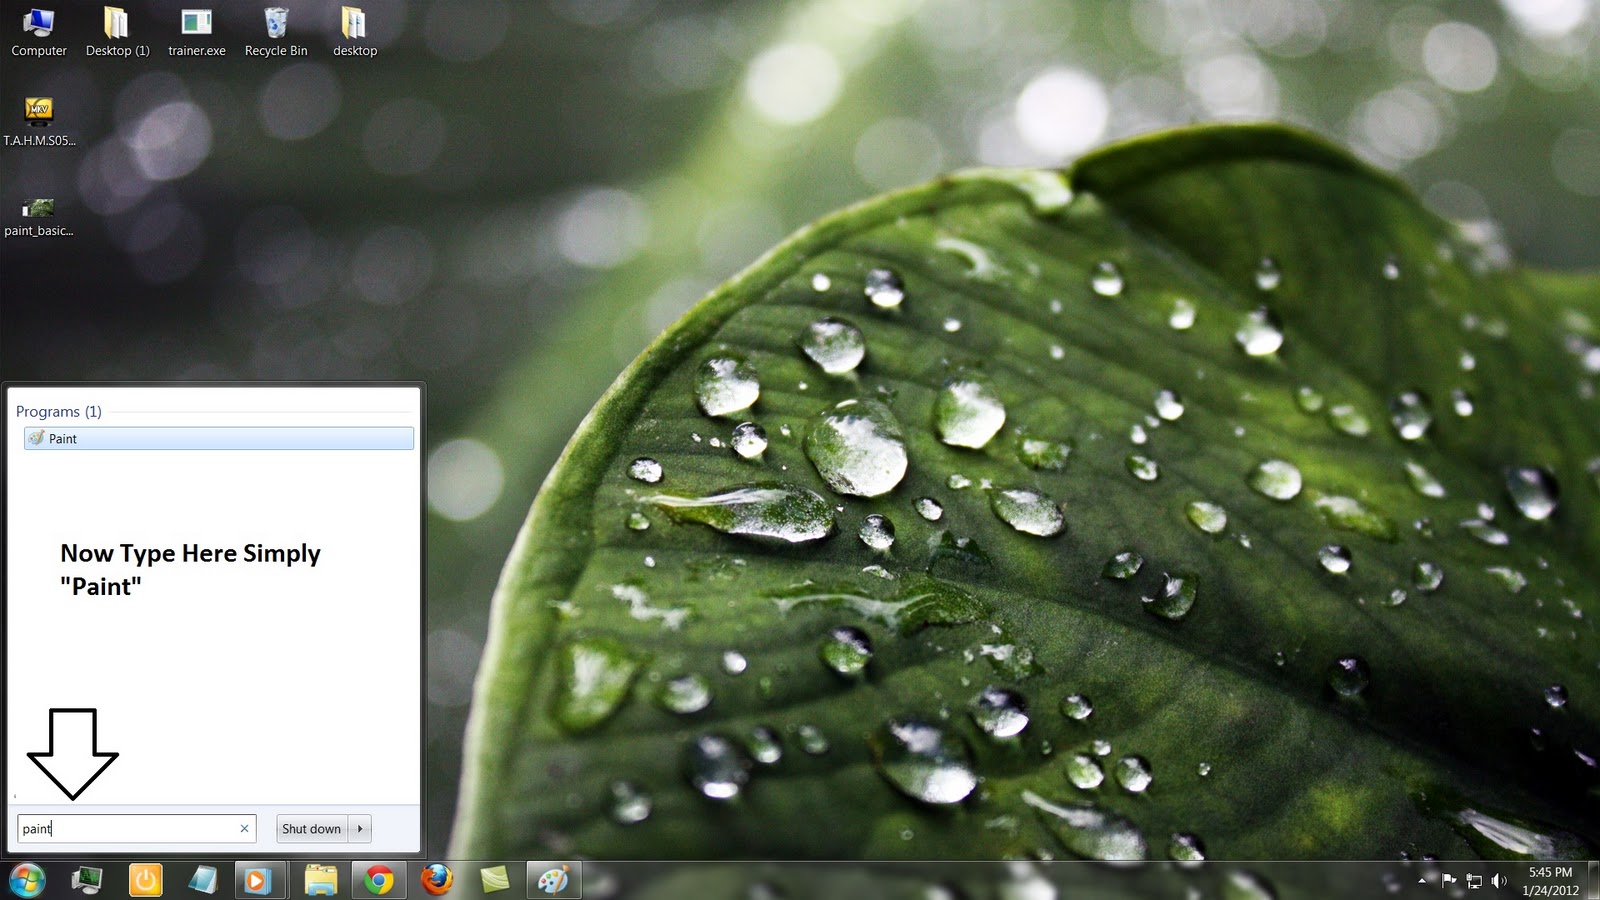Expand hidden tray icons with the chevron

click(x=1422, y=881)
